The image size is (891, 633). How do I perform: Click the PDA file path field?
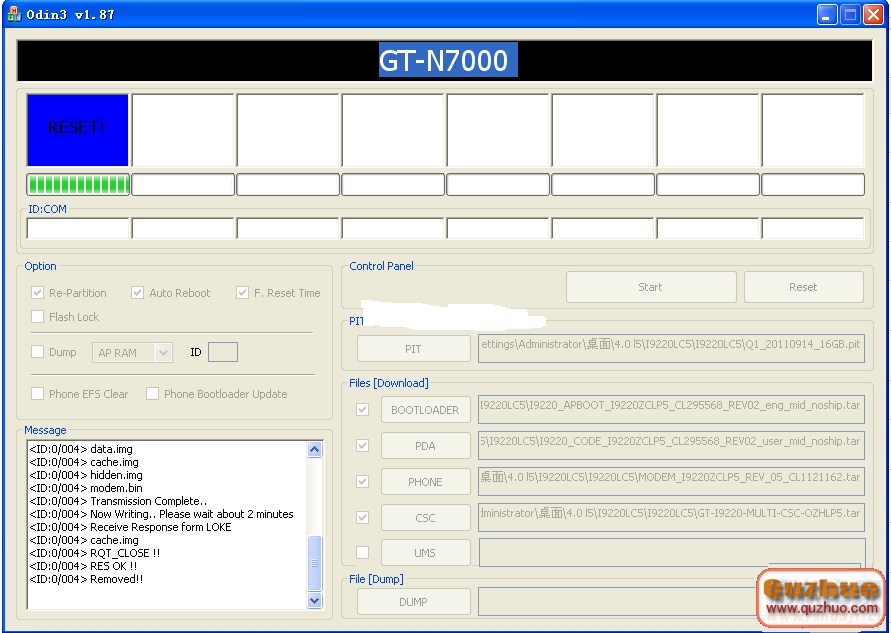[x=671, y=446]
